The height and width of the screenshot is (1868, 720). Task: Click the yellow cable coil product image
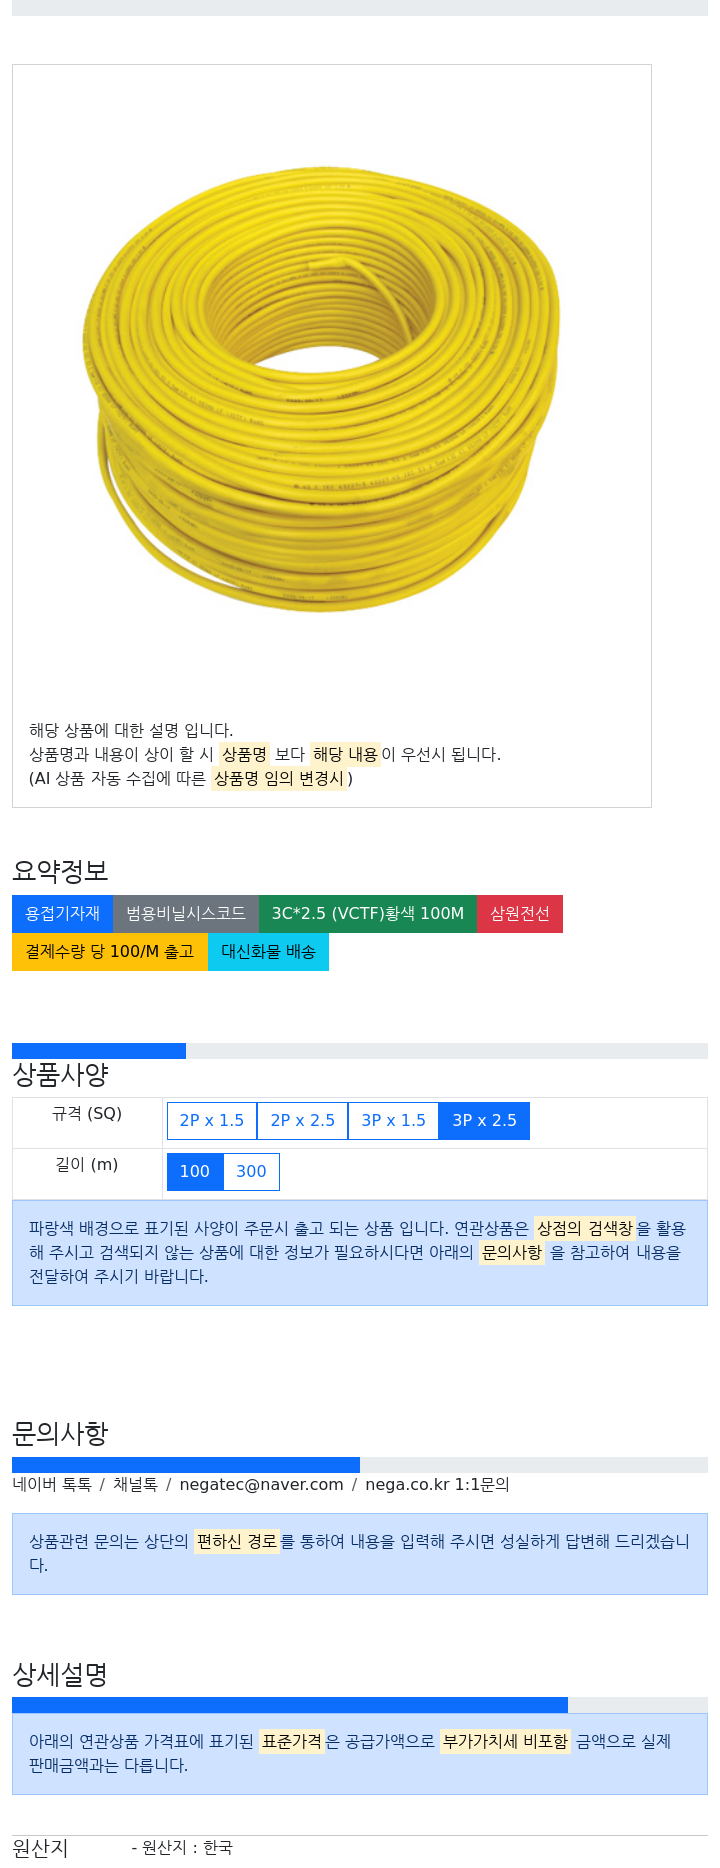pyautogui.click(x=321, y=388)
